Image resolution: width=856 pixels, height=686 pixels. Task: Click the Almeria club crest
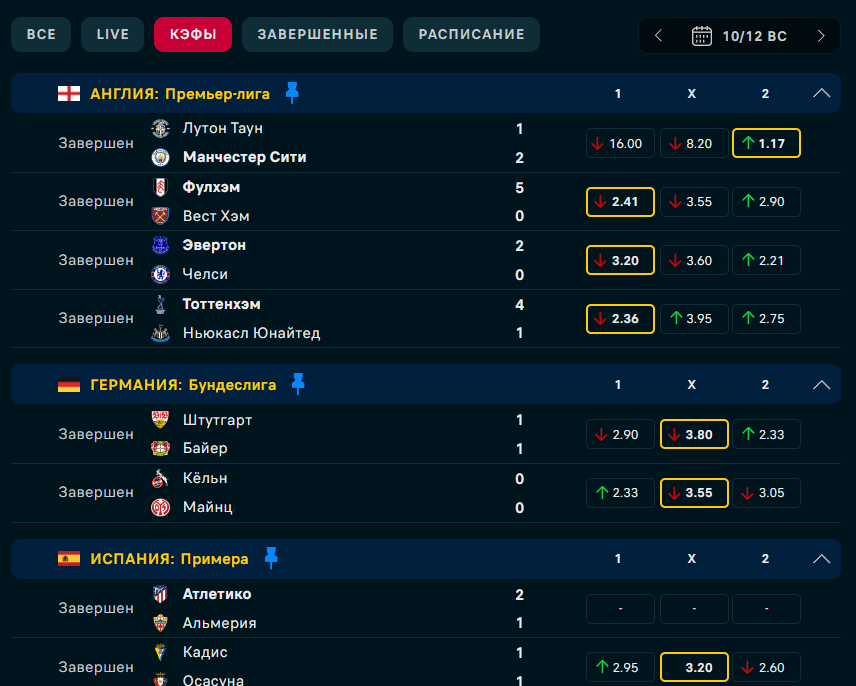(x=160, y=623)
